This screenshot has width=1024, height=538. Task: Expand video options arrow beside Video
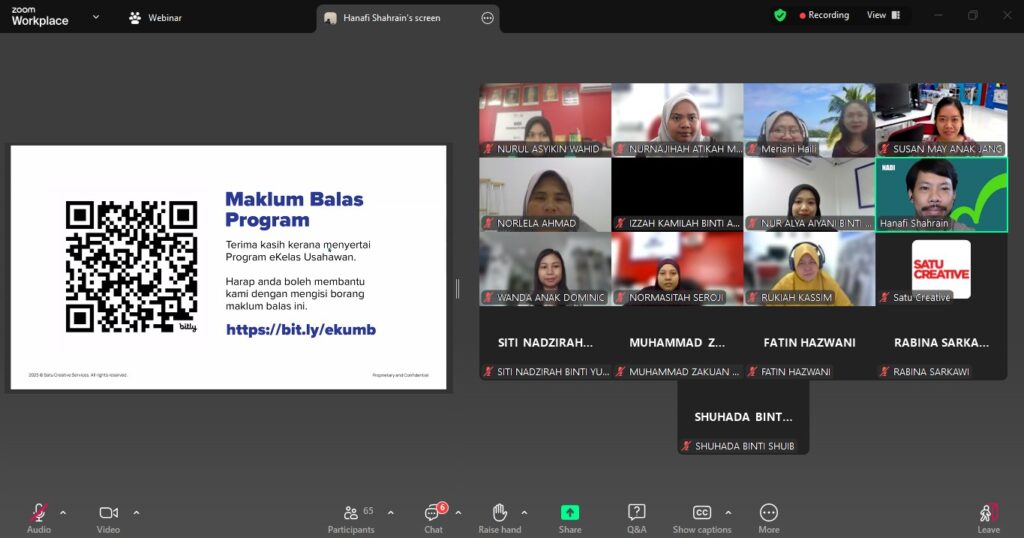pyautogui.click(x=136, y=513)
